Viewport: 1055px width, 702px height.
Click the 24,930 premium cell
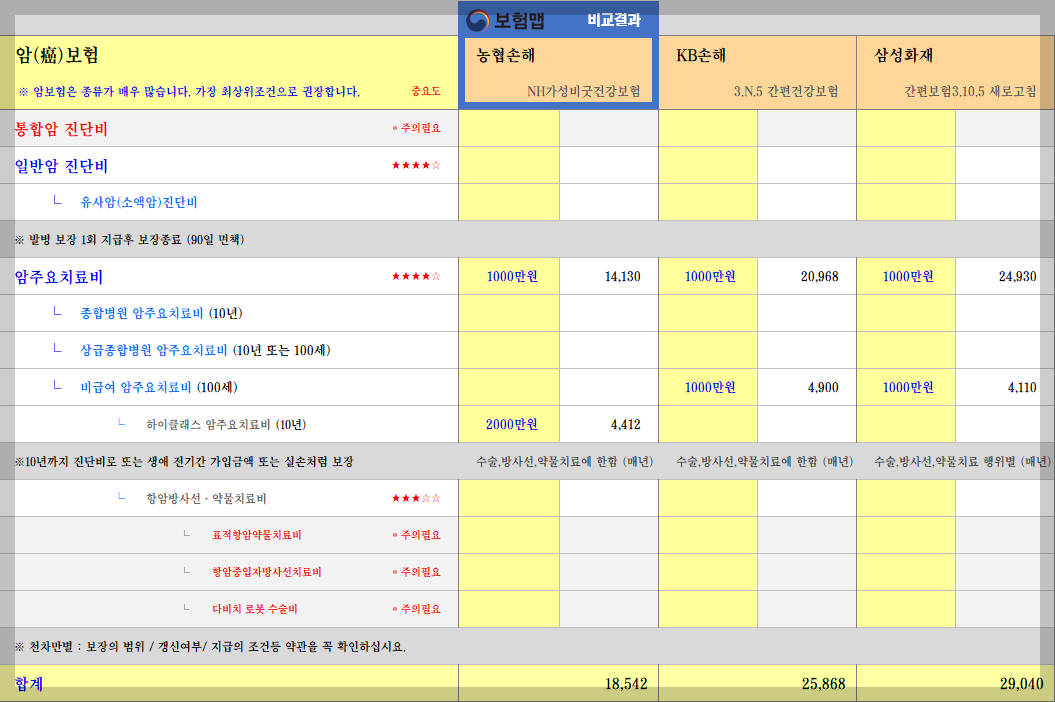(1005, 276)
